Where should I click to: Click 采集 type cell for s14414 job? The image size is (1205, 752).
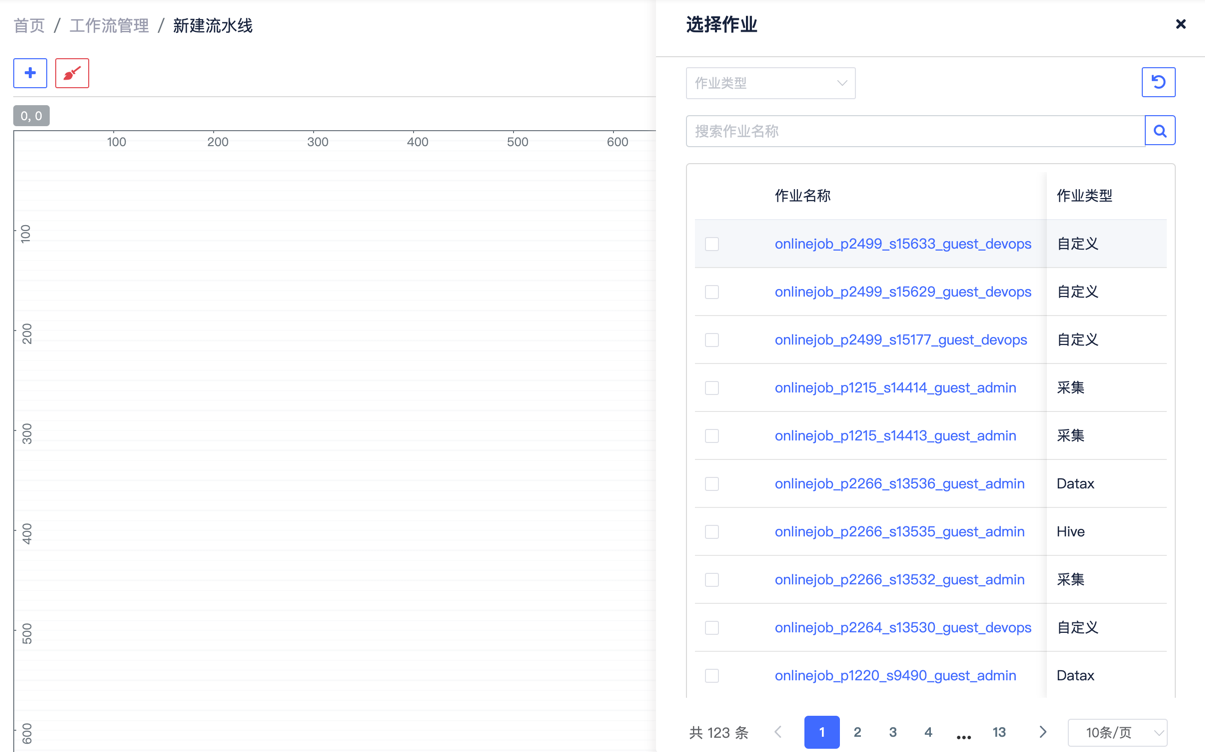tap(1071, 388)
